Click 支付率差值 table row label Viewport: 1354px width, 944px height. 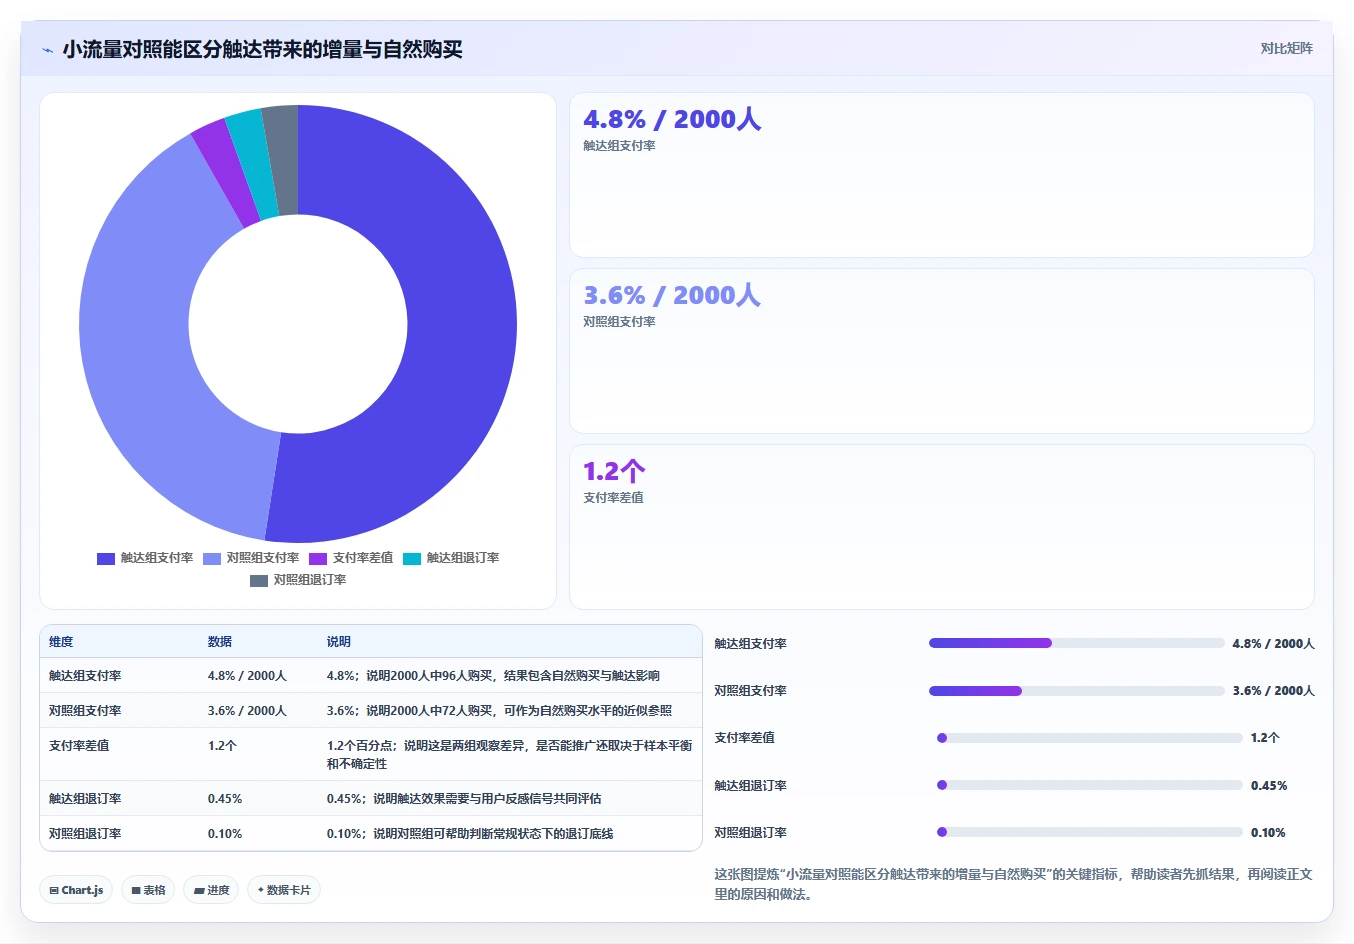pyautogui.click(x=79, y=746)
